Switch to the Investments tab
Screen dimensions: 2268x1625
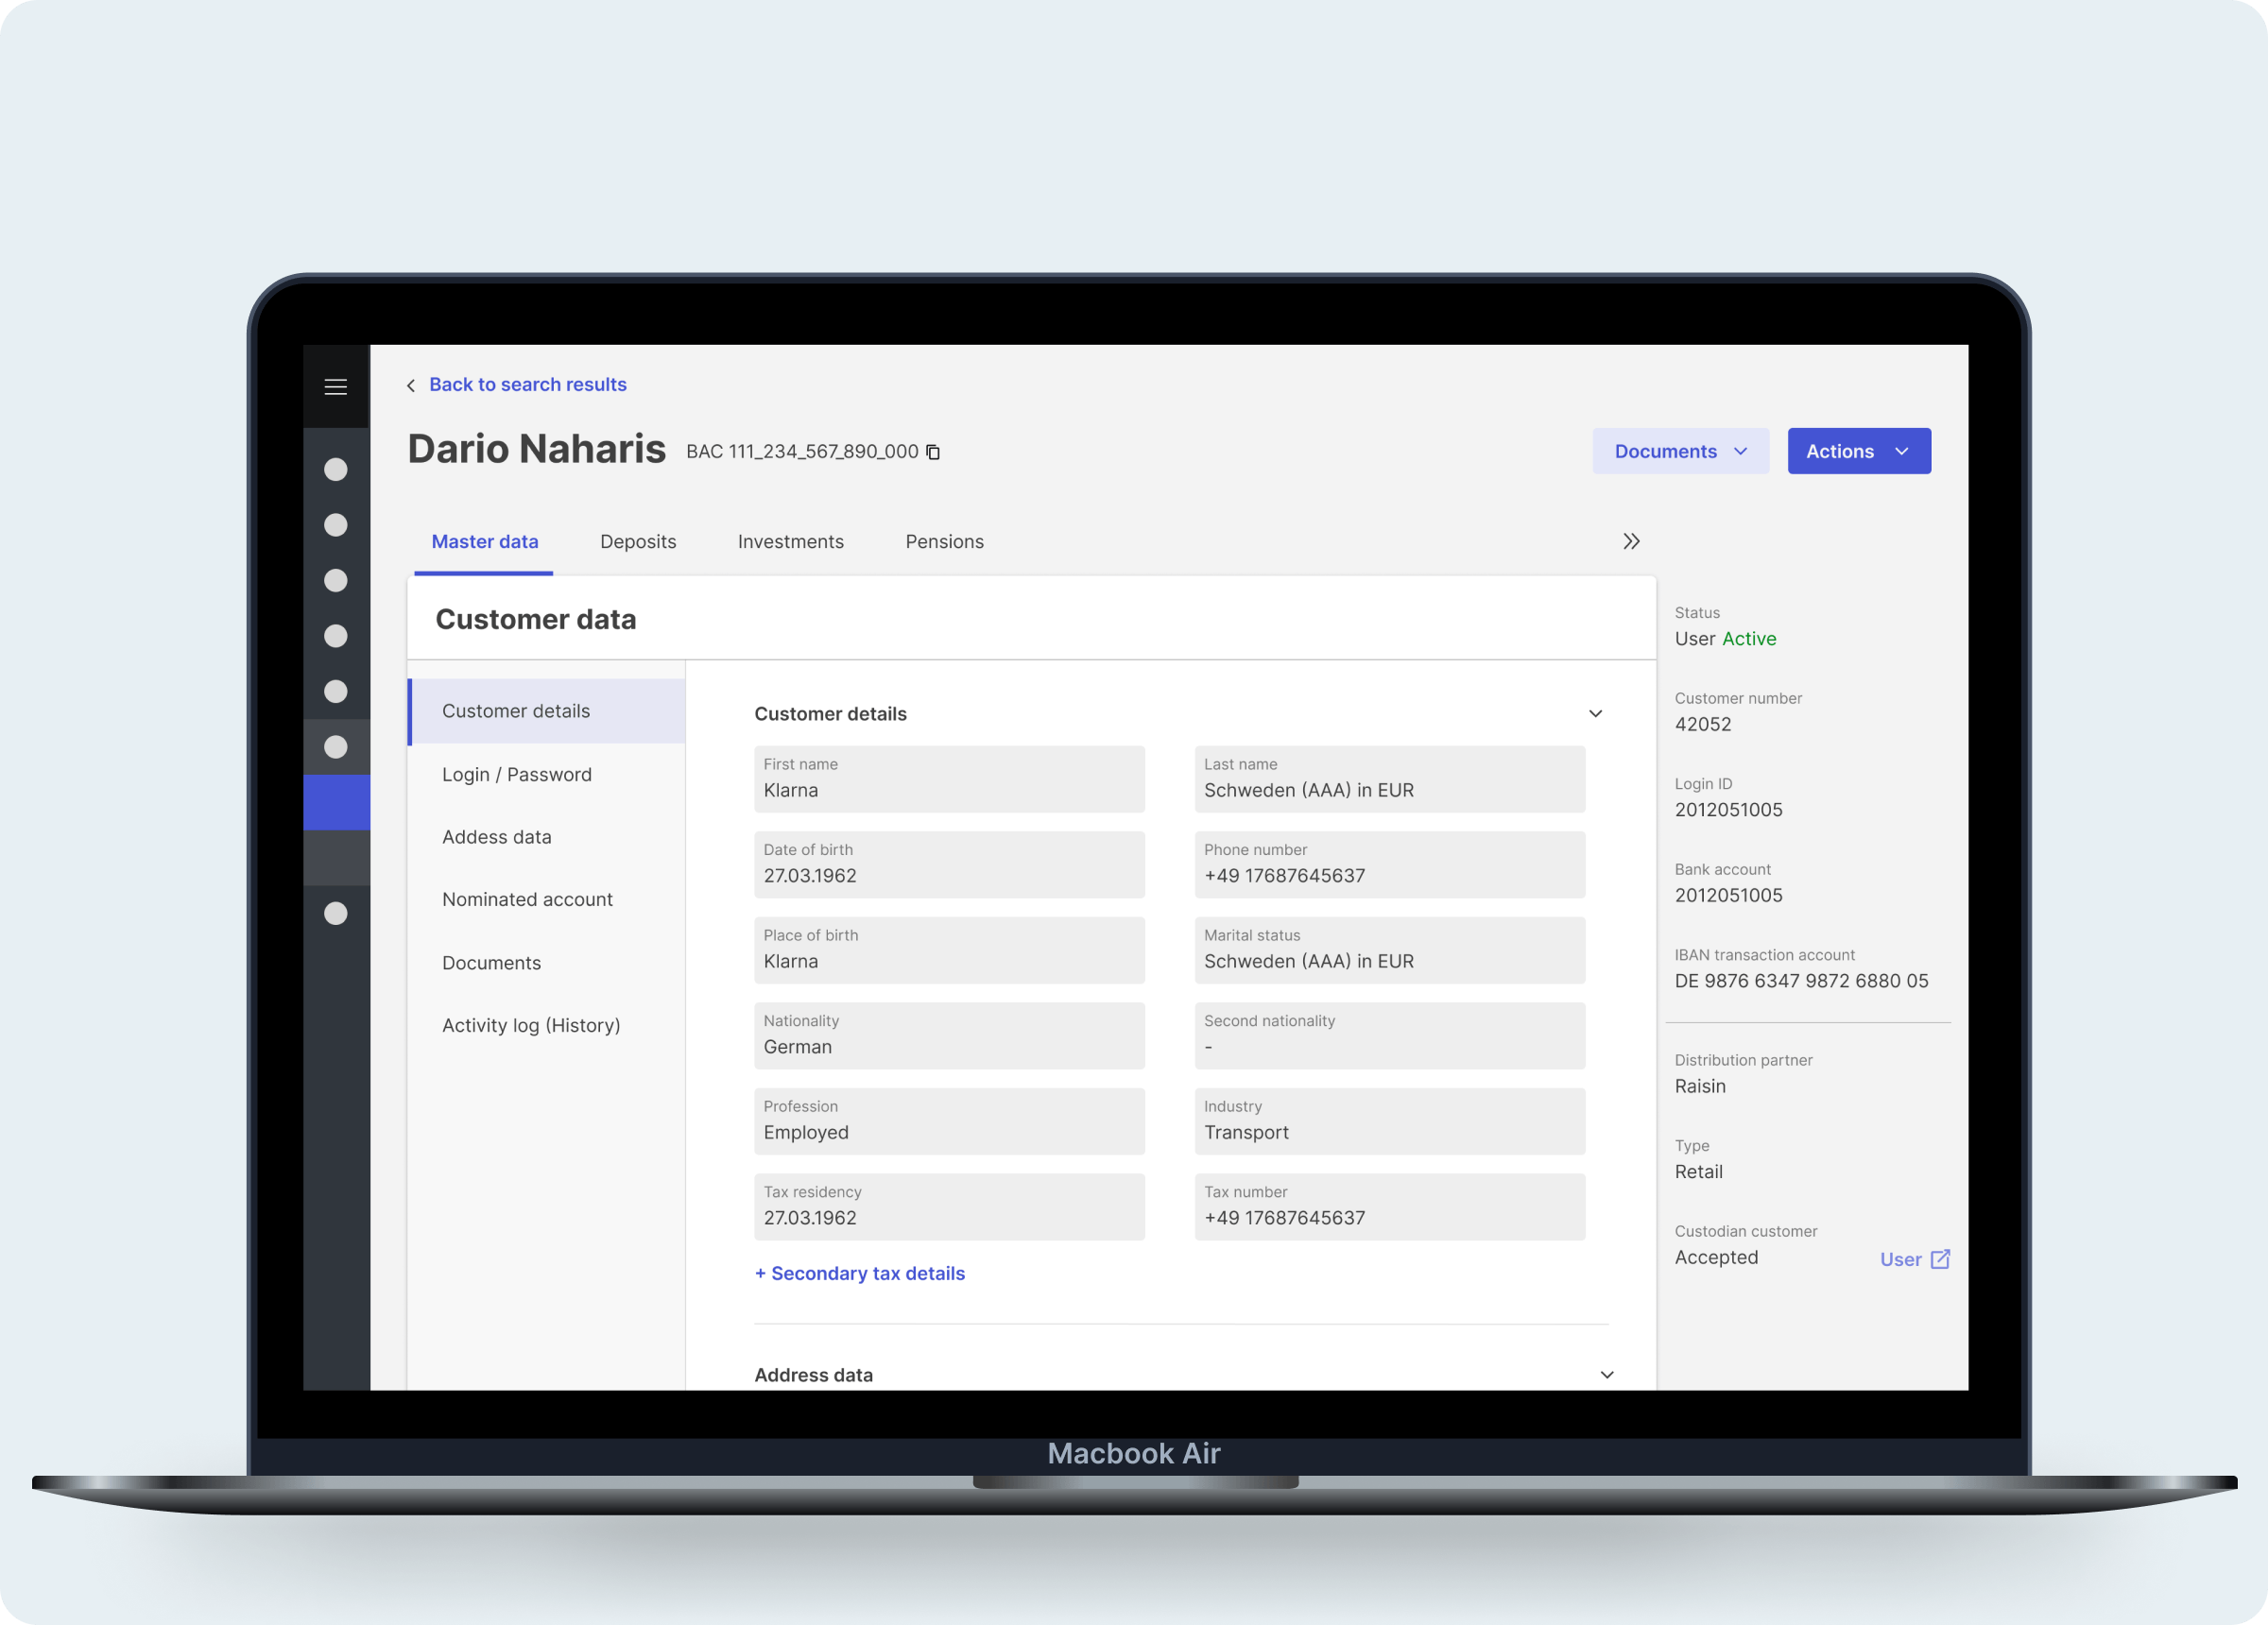pos(790,541)
